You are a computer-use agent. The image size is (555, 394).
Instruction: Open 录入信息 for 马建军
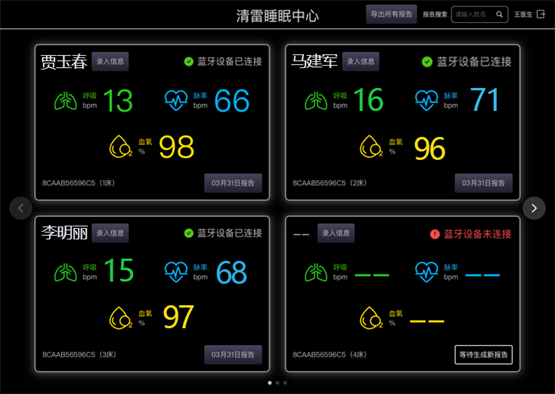tap(360, 62)
